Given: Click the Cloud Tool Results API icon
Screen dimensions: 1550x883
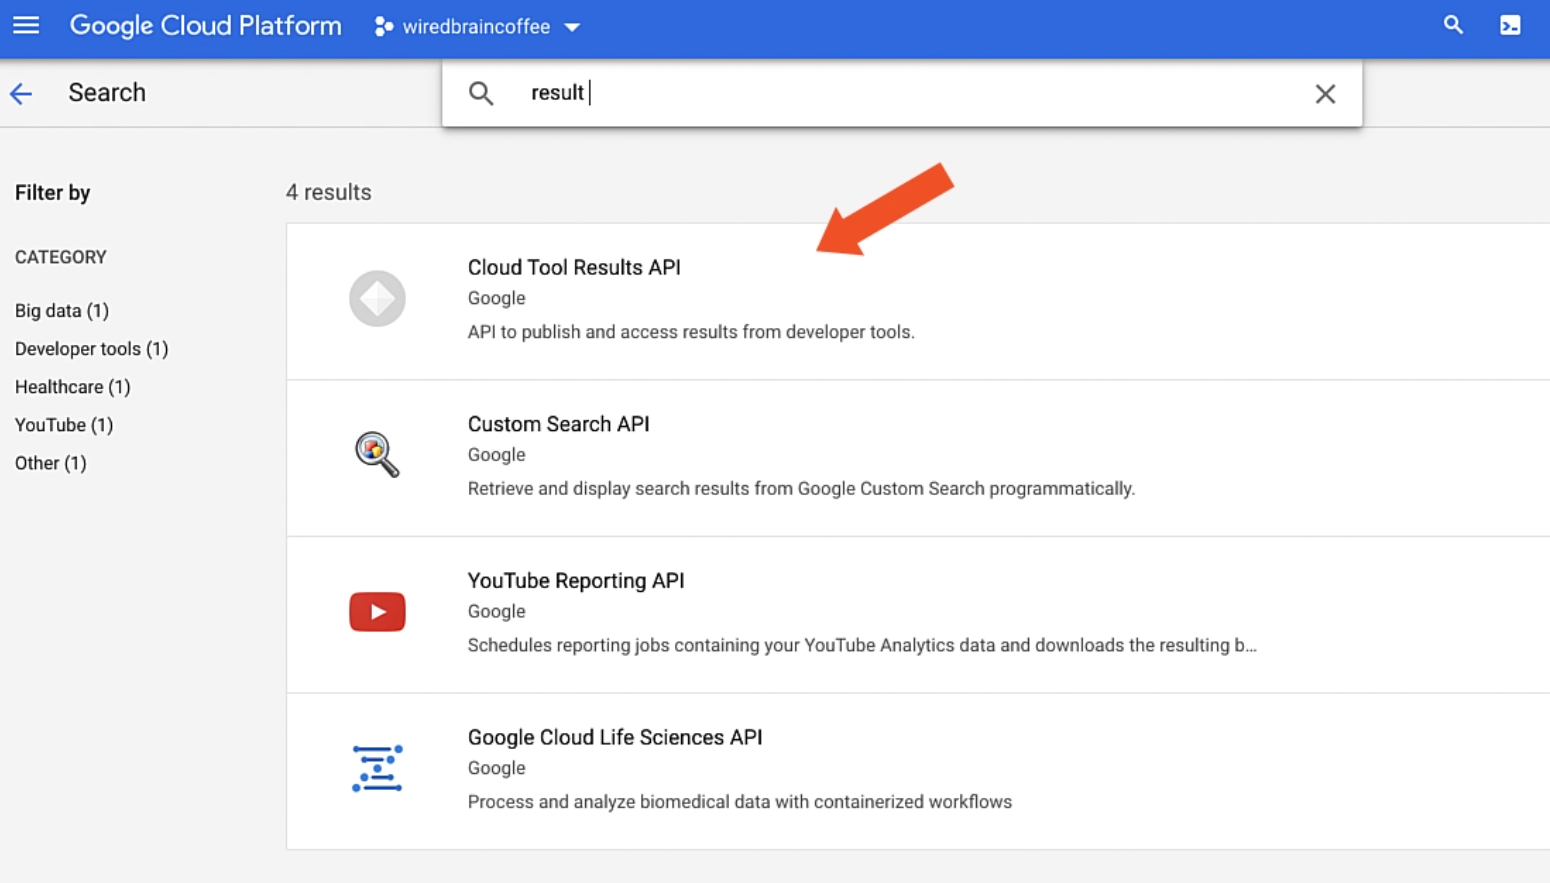Looking at the screenshot, I should (x=377, y=298).
